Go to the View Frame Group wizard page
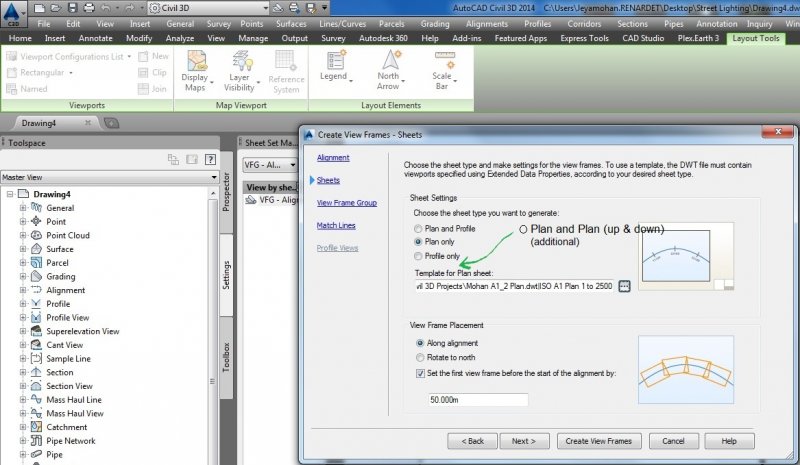The height and width of the screenshot is (465, 800). (346, 203)
